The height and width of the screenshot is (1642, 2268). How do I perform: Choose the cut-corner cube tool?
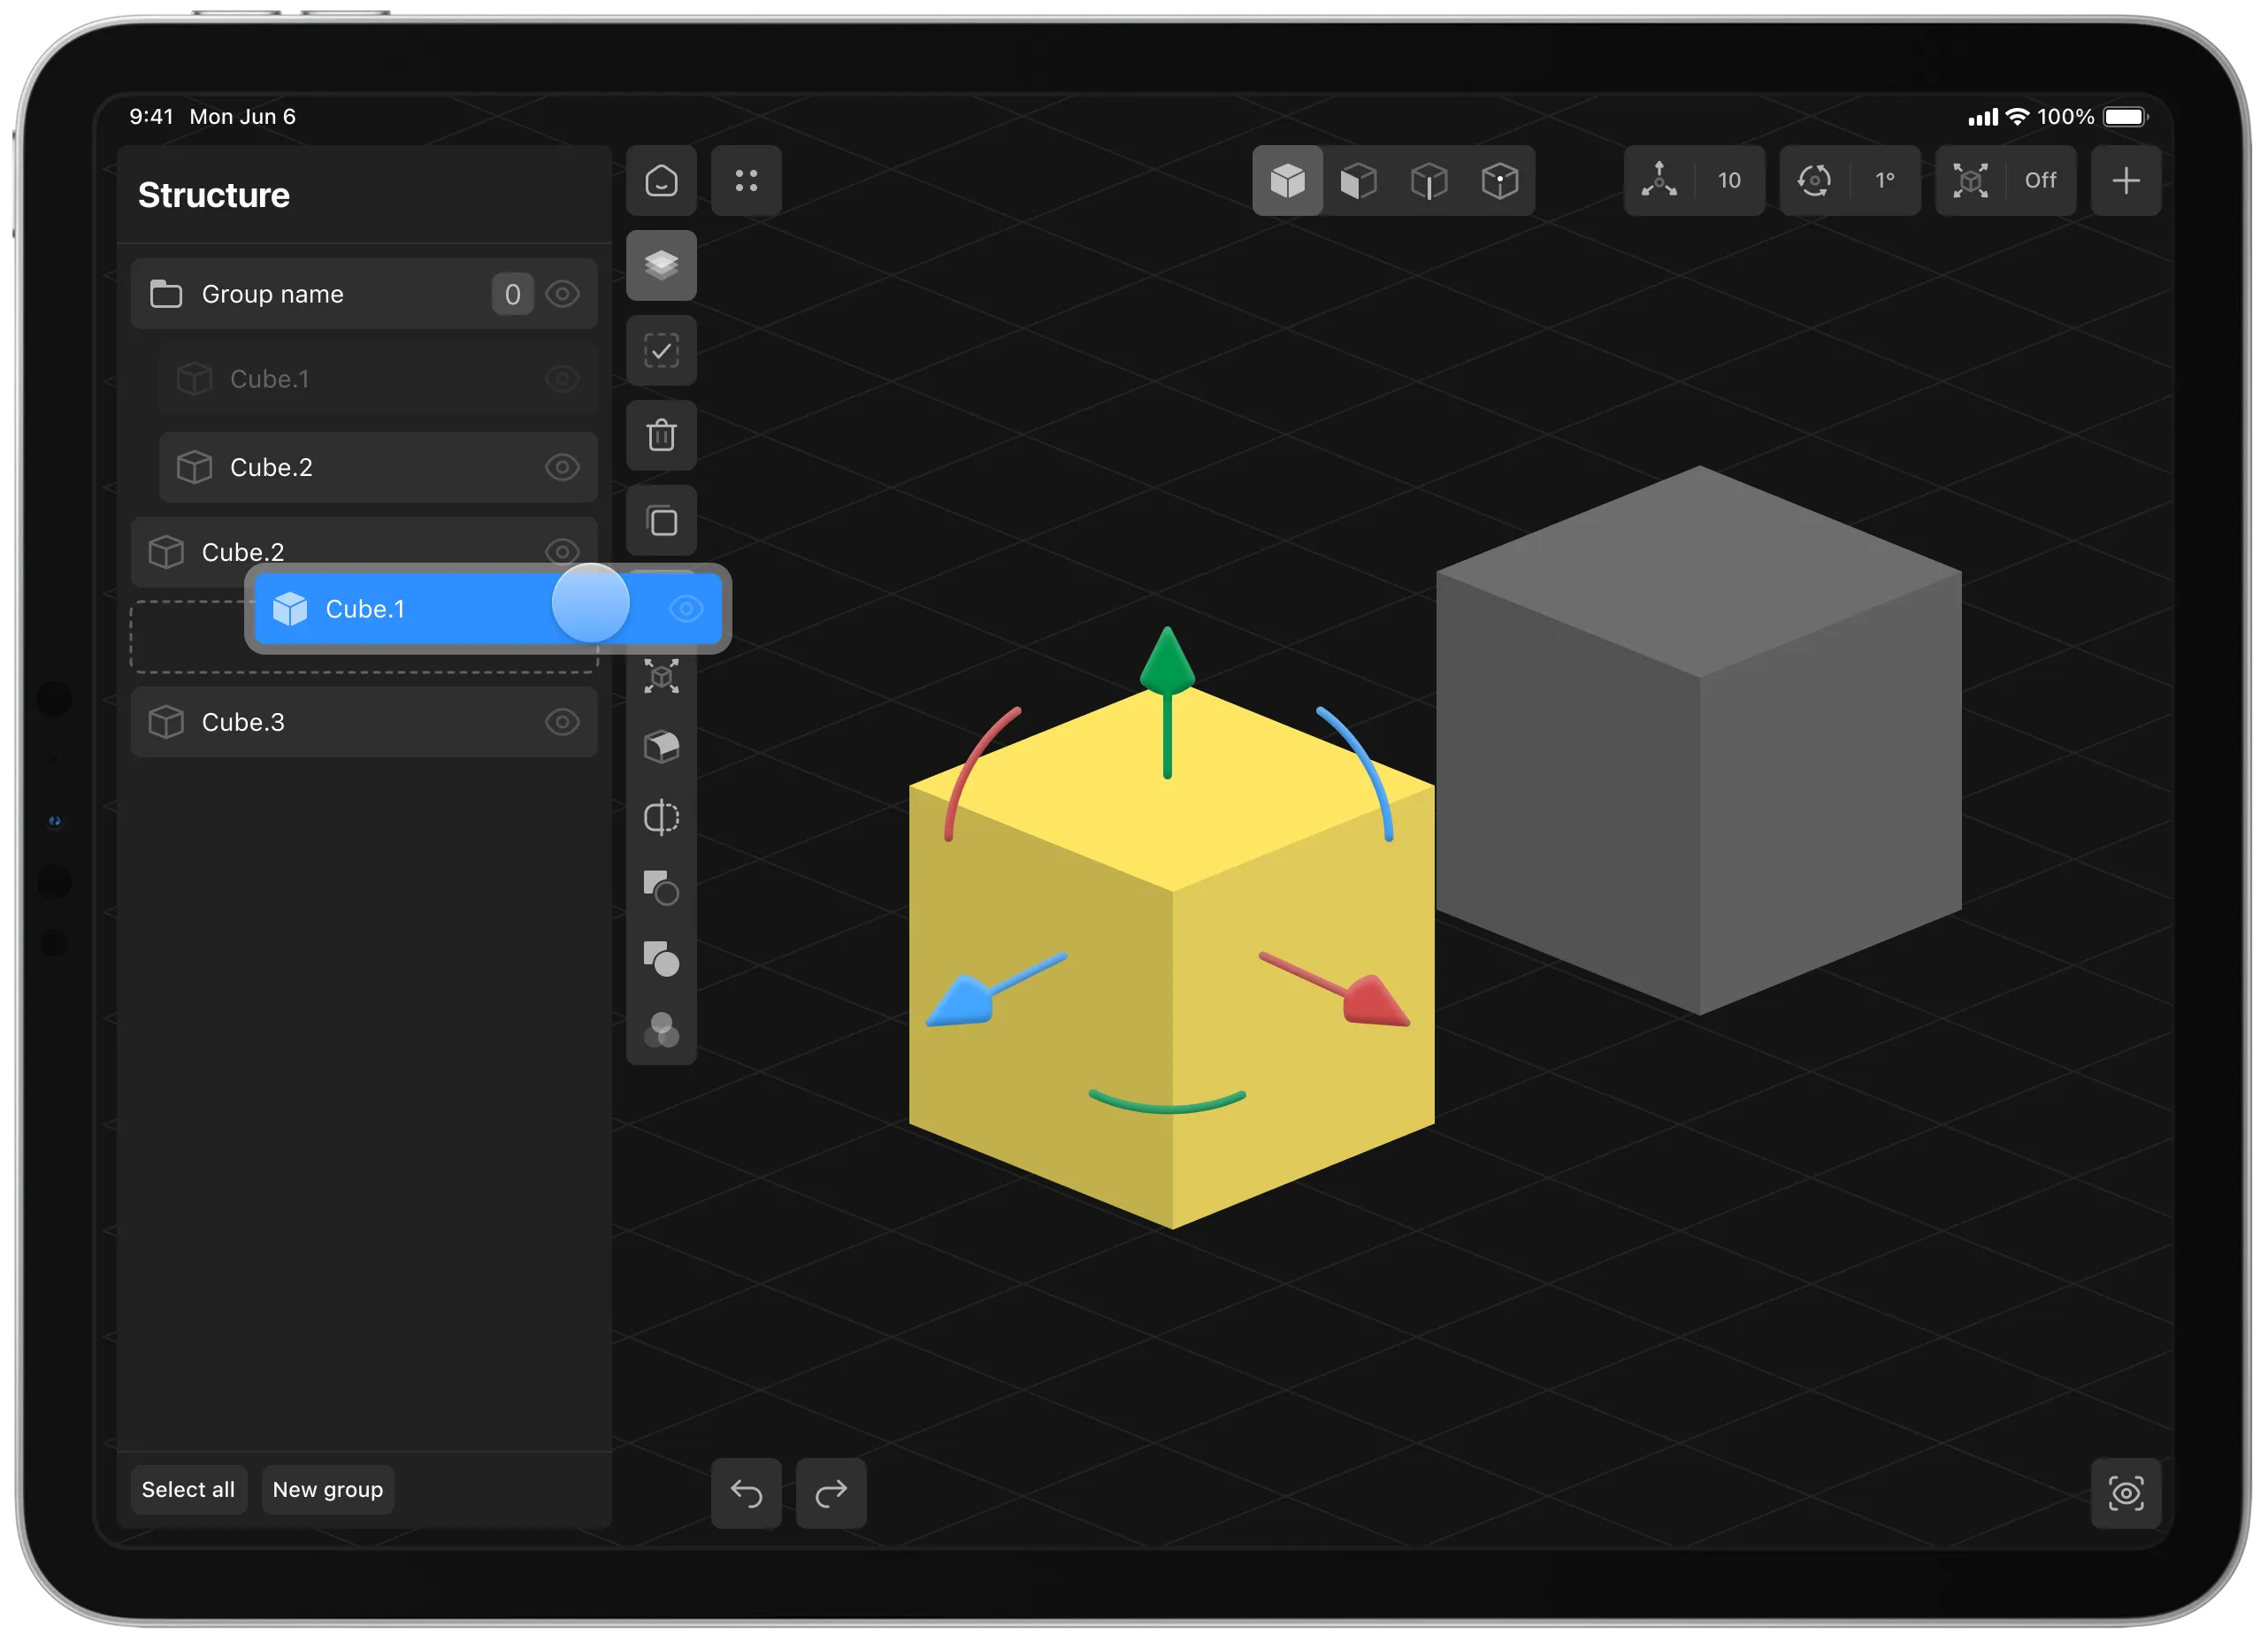point(661,747)
